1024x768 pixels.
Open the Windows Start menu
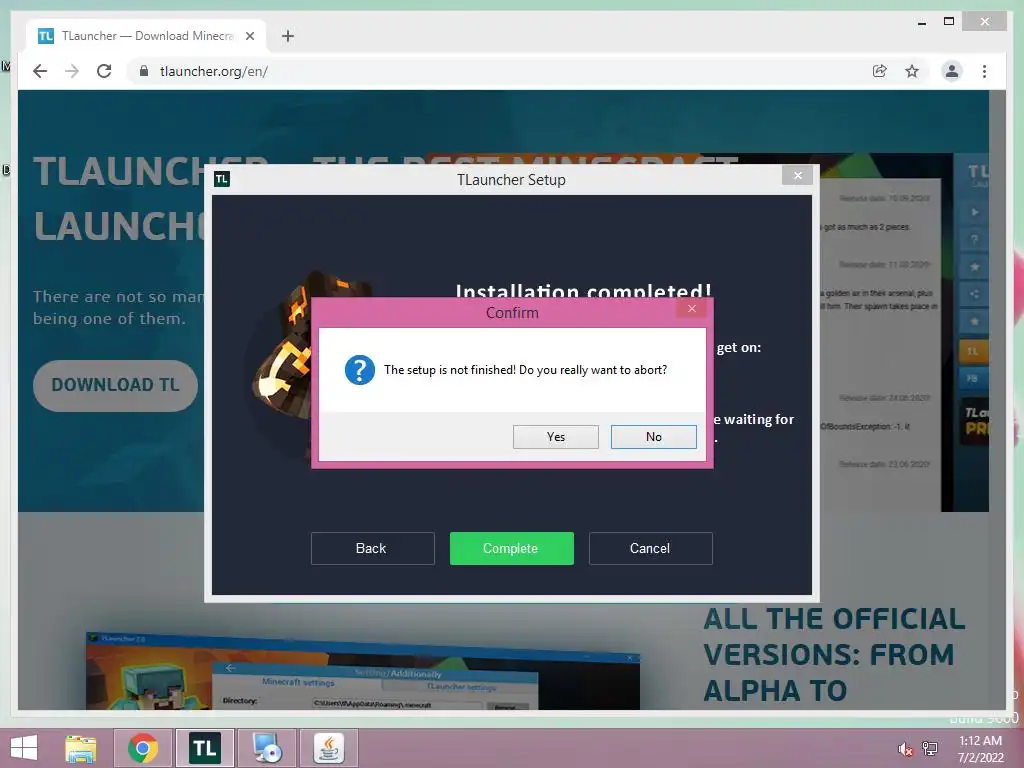24,748
